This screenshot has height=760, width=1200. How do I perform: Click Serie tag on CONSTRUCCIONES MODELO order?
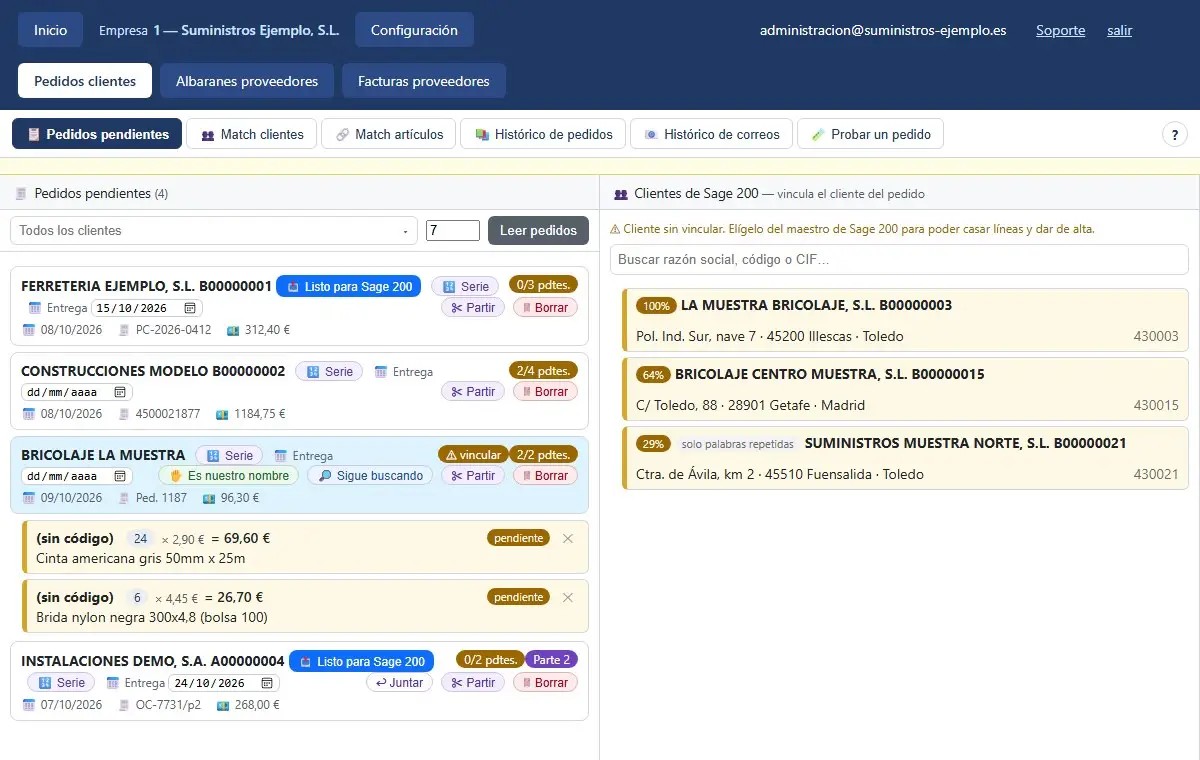pyautogui.click(x=329, y=371)
